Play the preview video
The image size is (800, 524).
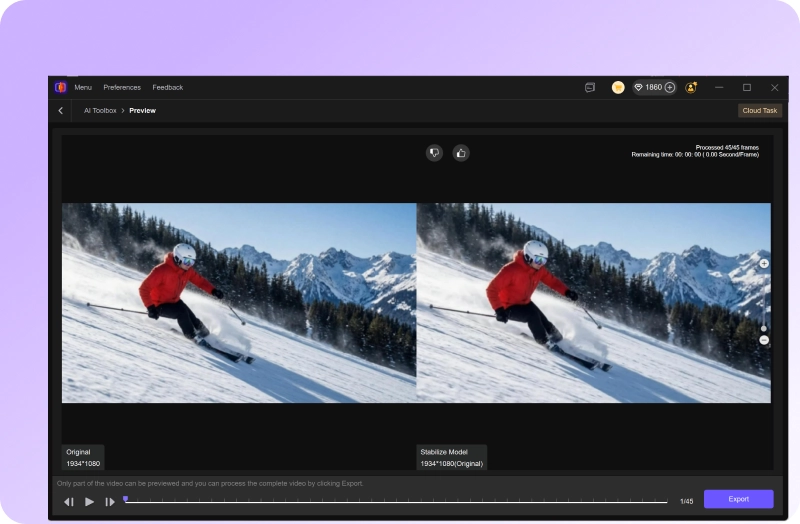click(x=89, y=502)
